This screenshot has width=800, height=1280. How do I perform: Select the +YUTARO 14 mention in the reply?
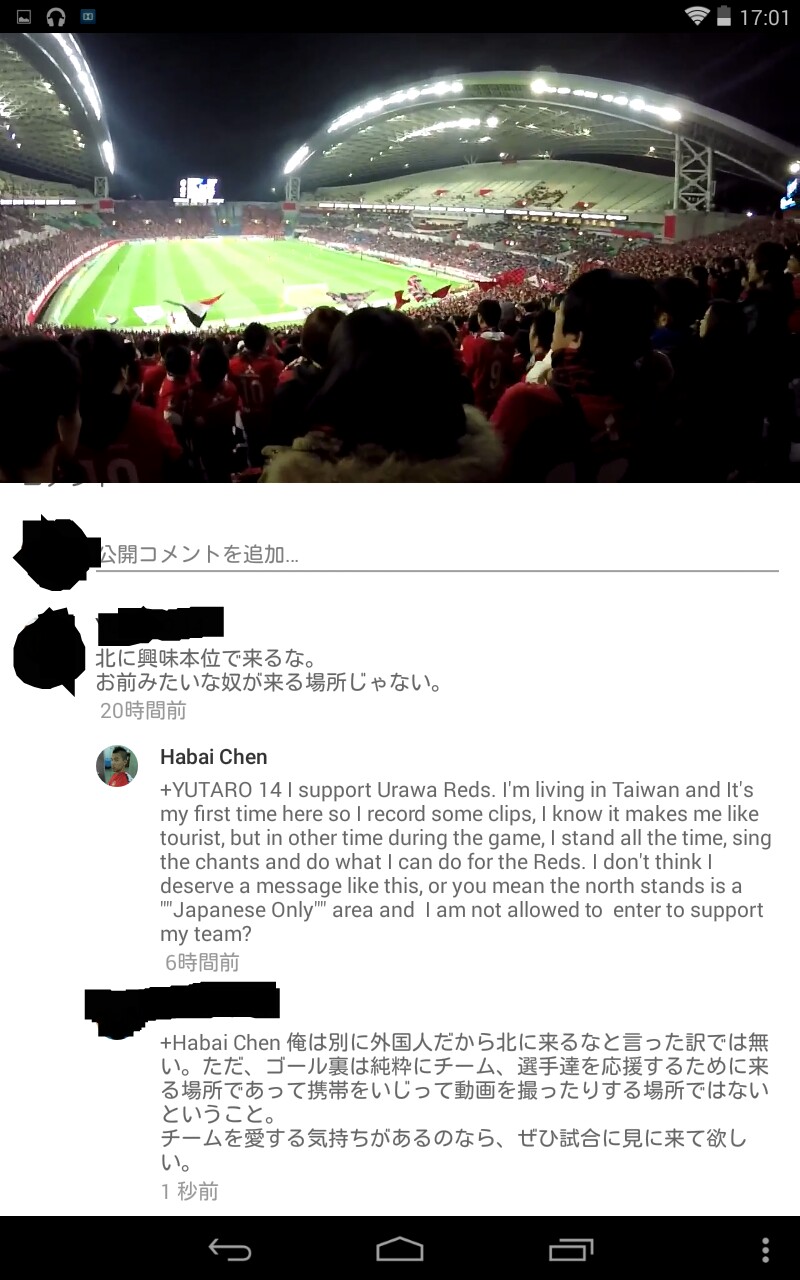point(220,790)
